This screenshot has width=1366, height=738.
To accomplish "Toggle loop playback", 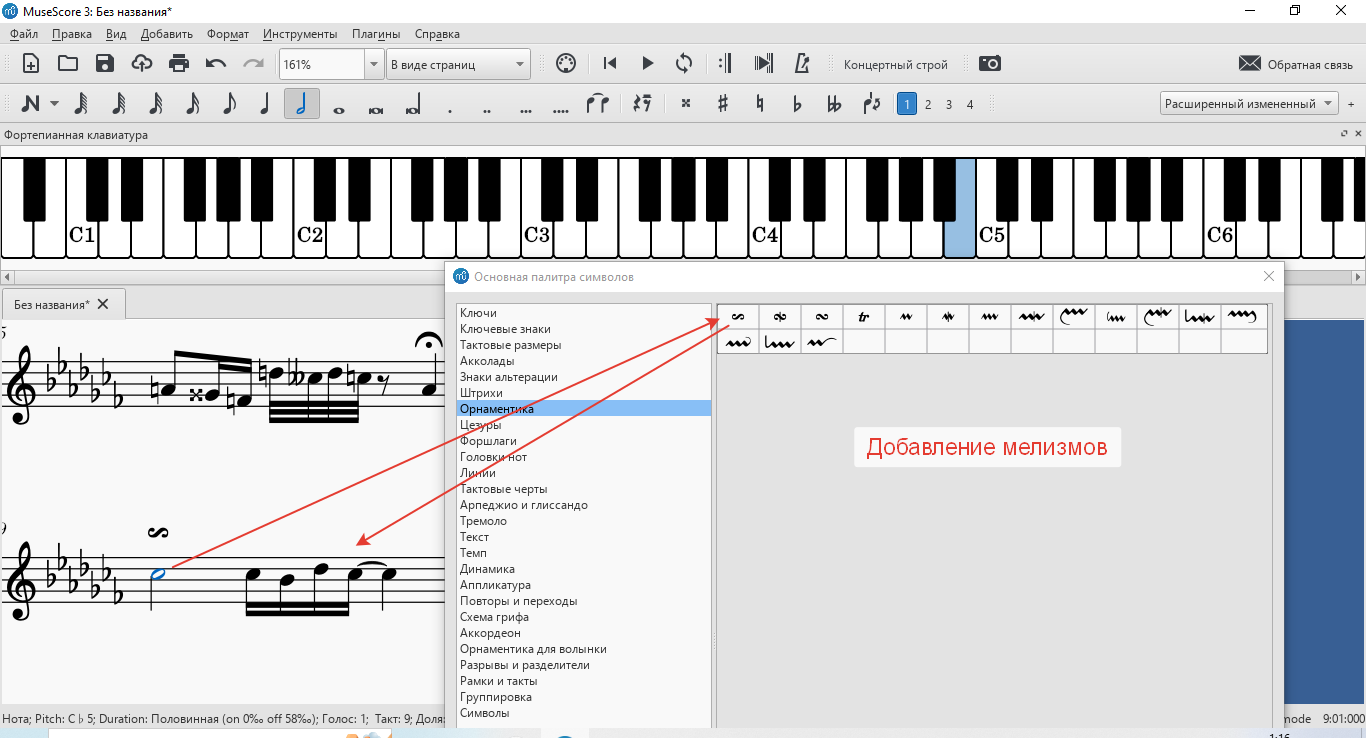I will pos(684,64).
